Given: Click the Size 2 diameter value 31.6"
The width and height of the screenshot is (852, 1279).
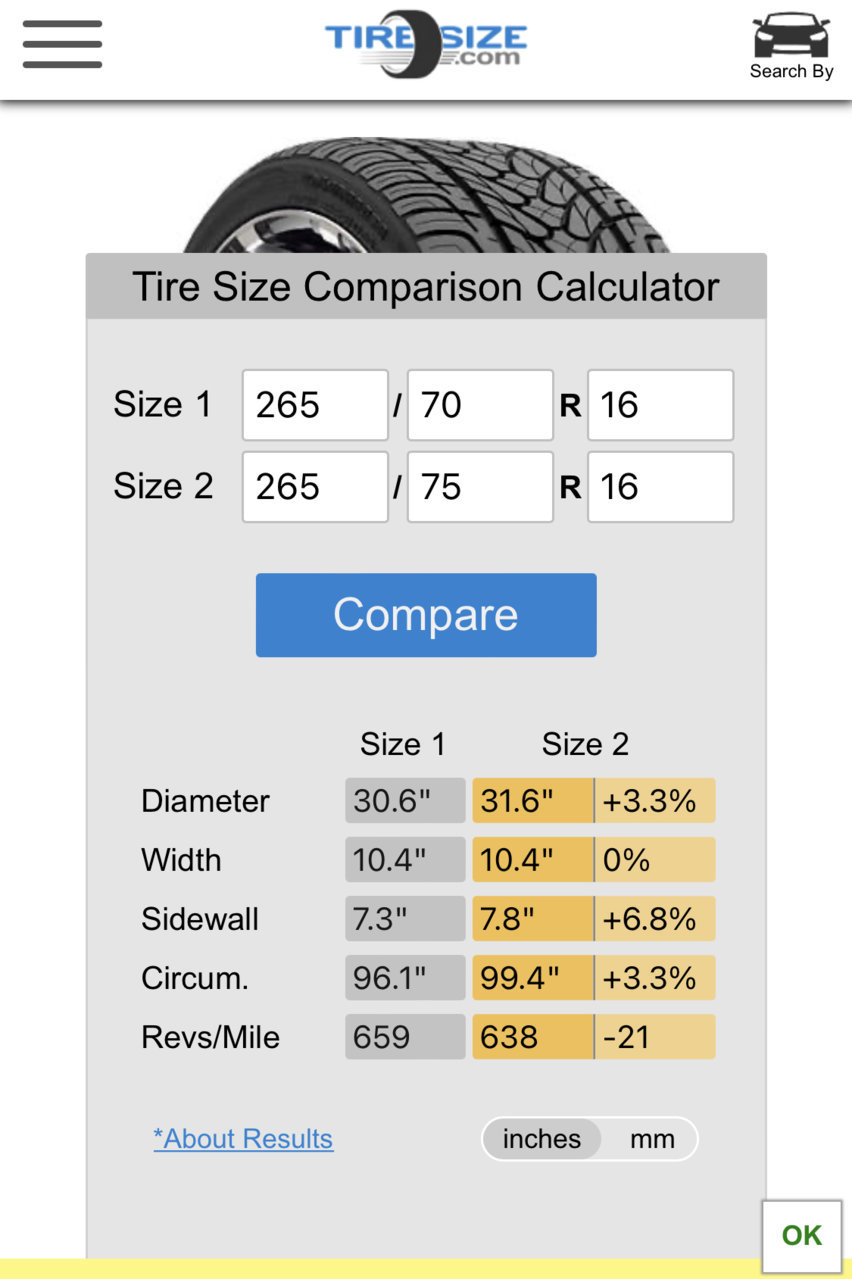Looking at the screenshot, I should click(x=533, y=801).
